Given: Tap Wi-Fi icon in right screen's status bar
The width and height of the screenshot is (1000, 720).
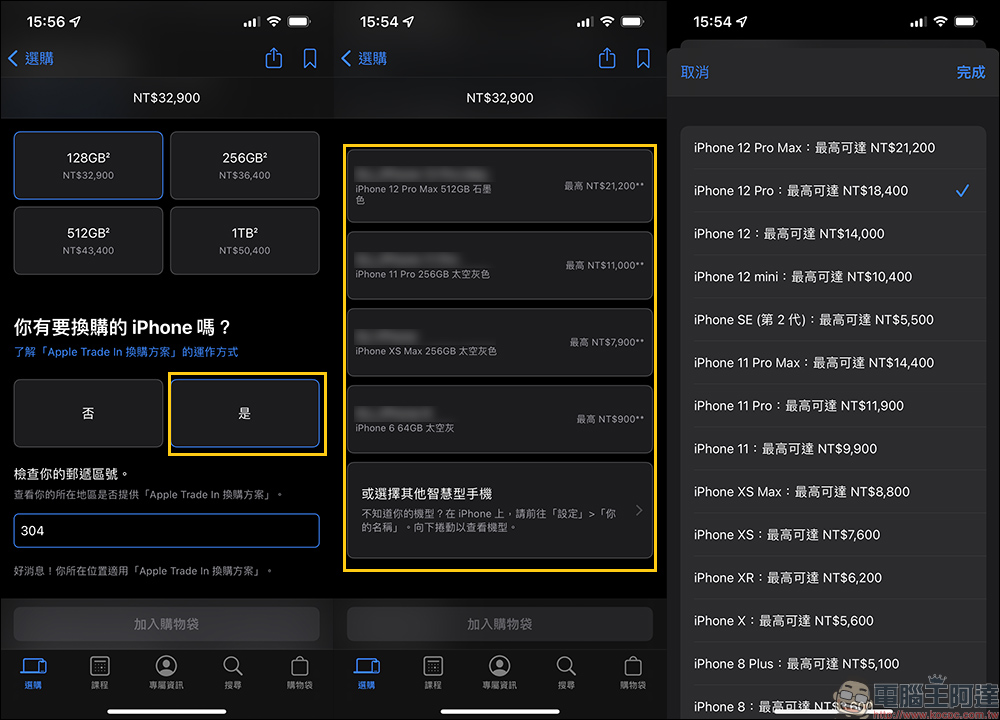Looking at the screenshot, I should point(940,22).
